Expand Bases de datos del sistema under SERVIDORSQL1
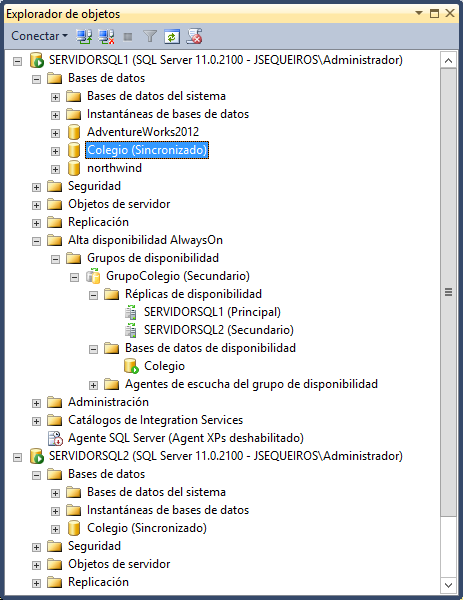The image size is (463, 600). point(55,97)
